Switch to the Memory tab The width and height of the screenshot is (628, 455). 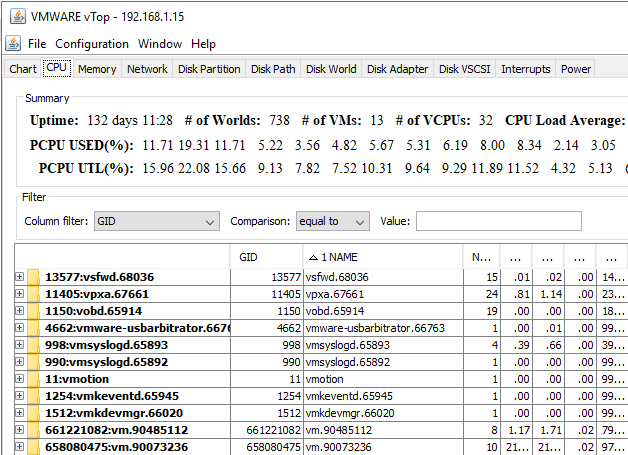97,69
